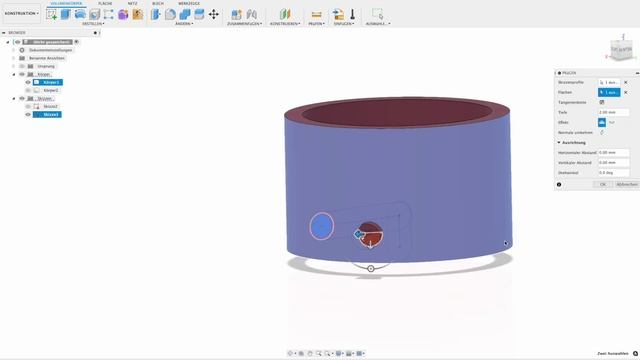Open the Prüfen dropdown menu
Viewport: 640px width, 360px height.
(x=316, y=24)
